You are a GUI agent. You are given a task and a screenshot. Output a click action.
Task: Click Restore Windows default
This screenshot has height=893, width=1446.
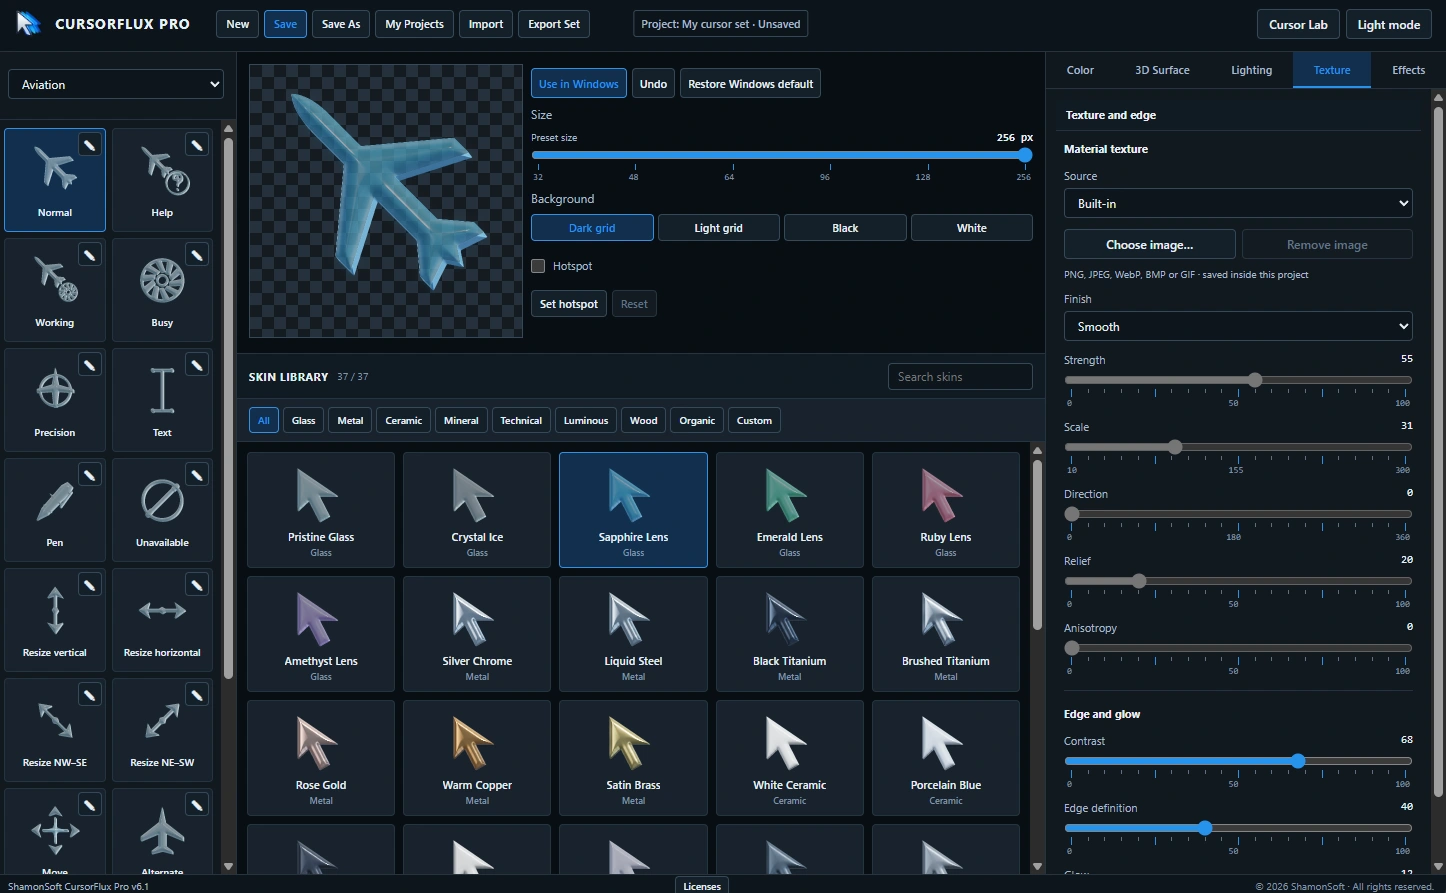750,84
